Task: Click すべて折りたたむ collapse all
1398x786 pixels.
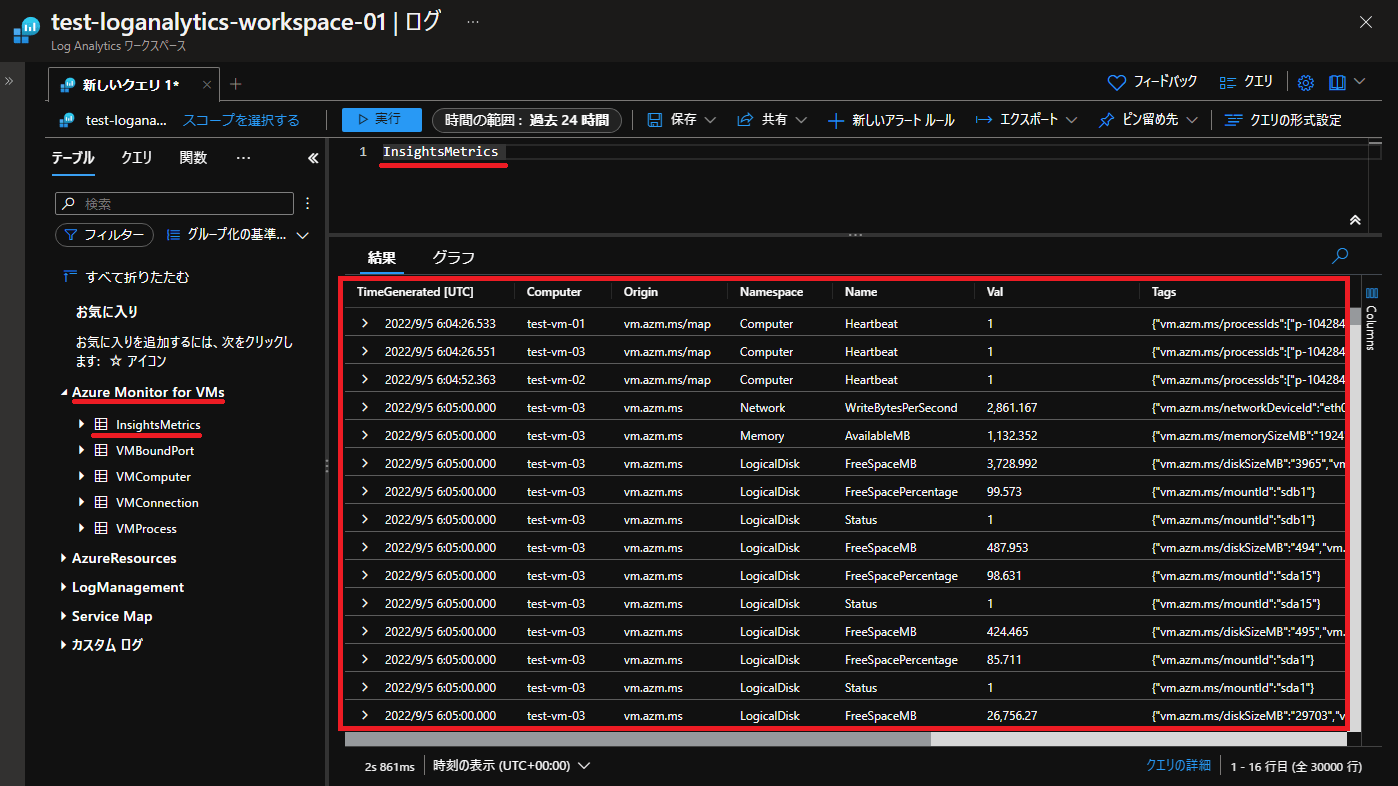Action: [125, 277]
